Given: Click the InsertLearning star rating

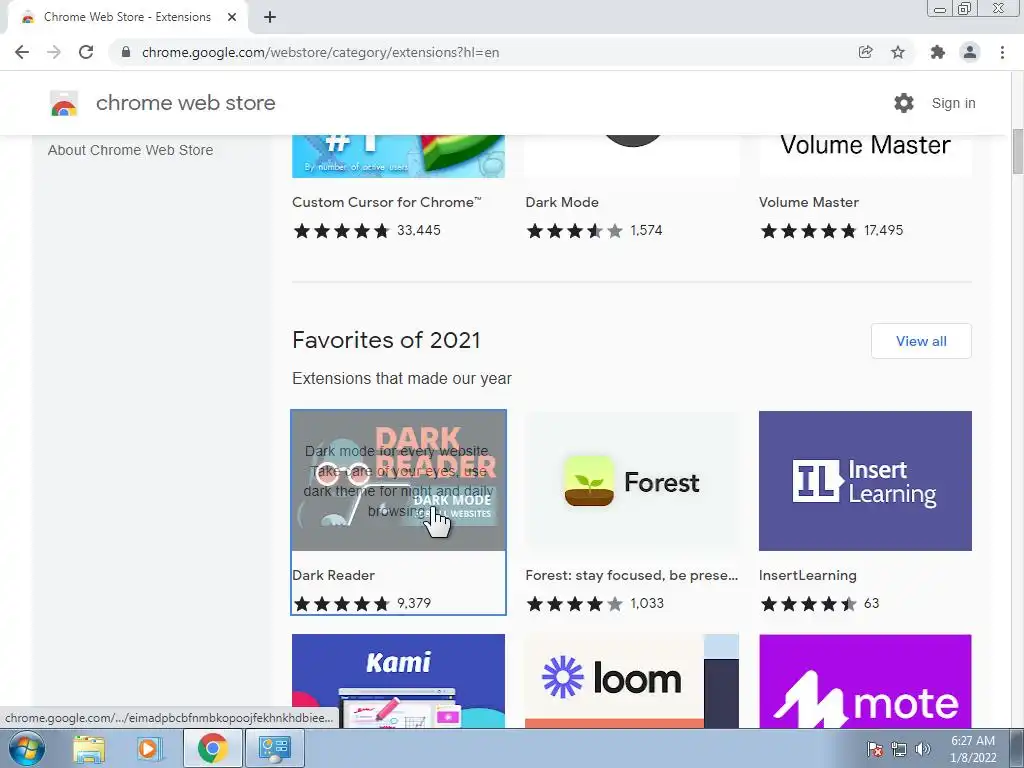Looking at the screenshot, I should 808,603.
